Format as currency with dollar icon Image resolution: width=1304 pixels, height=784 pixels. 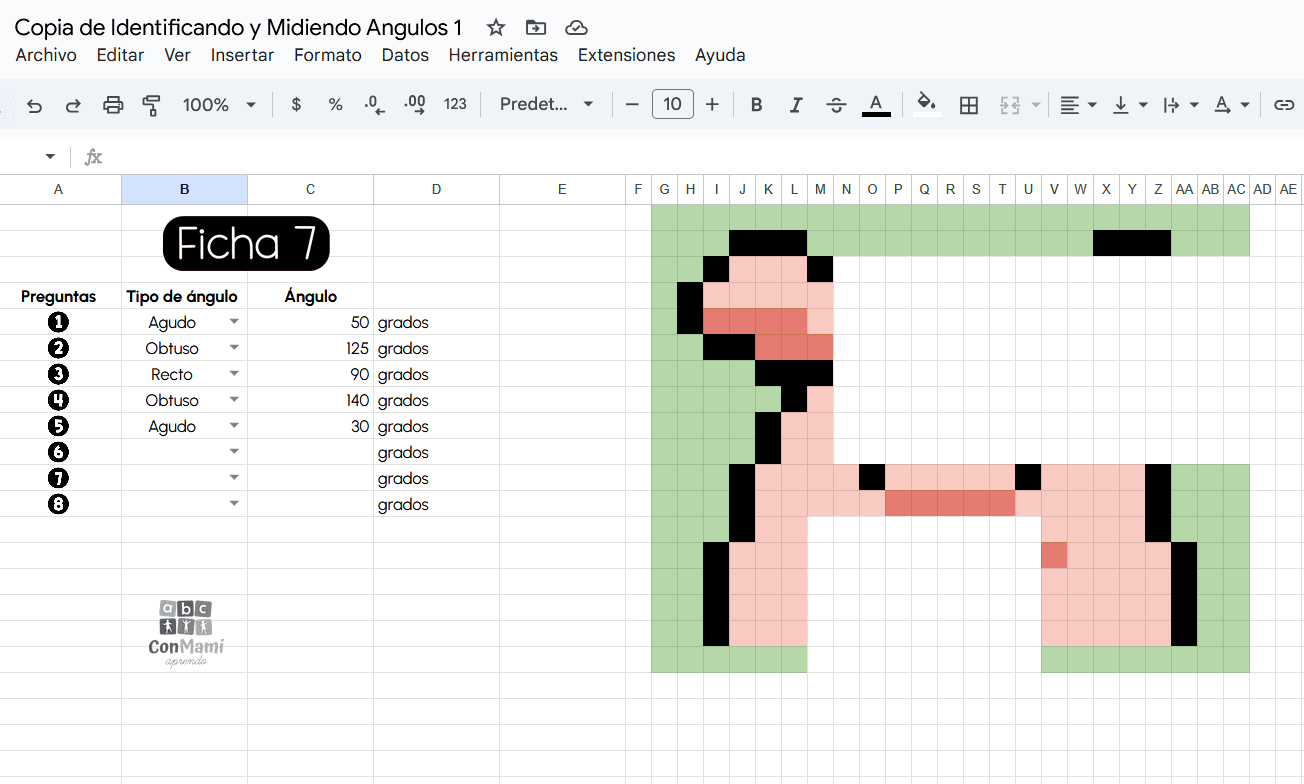click(x=296, y=105)
